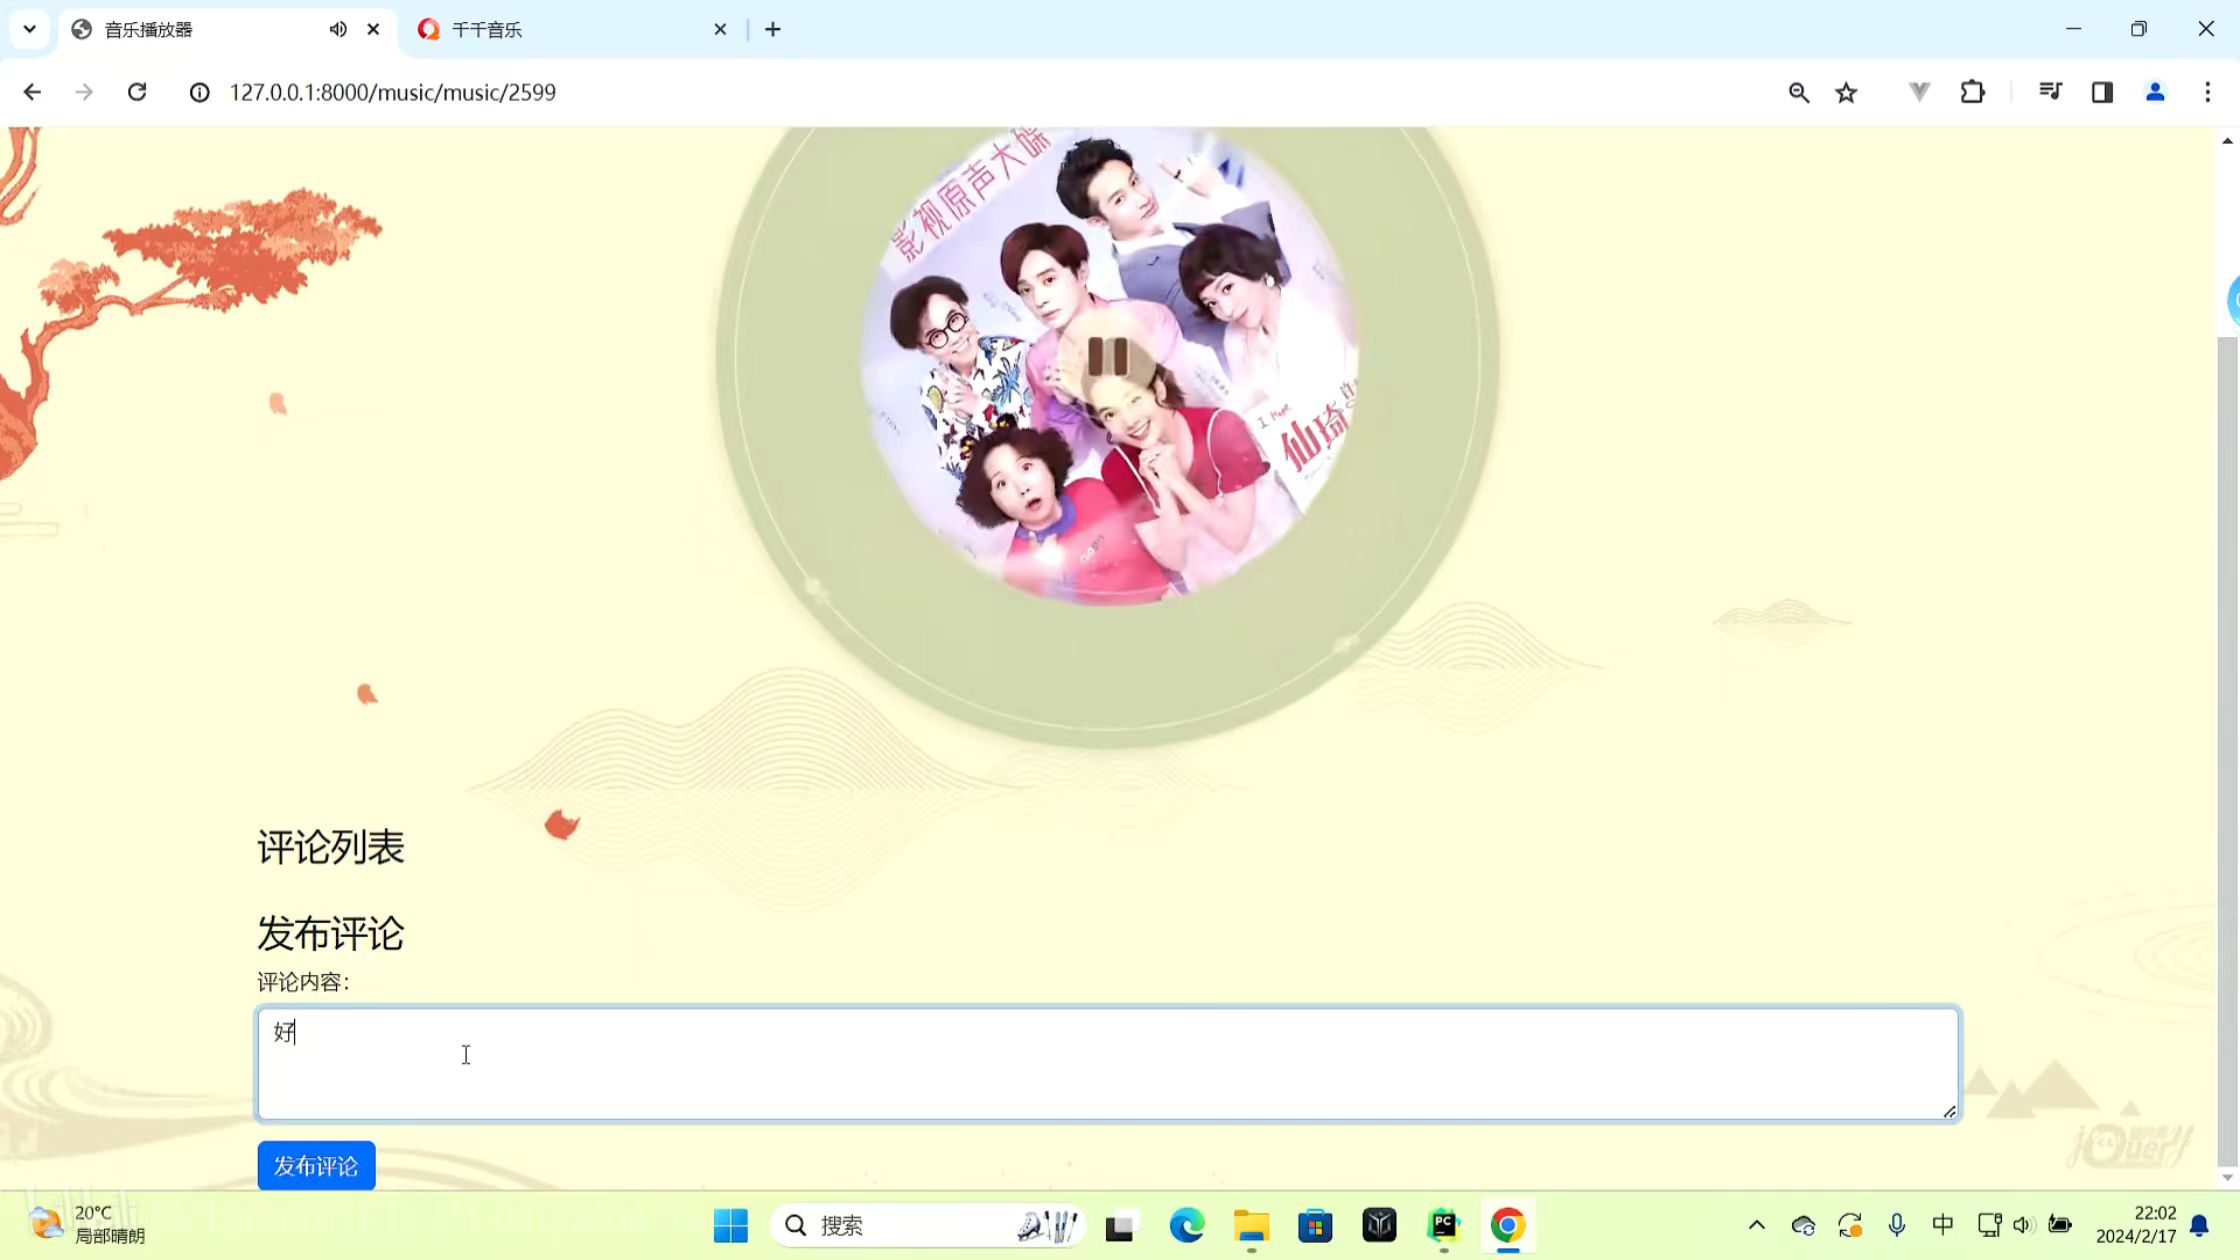Click the Chrome taskbar icon
The width and height of the screenshot is (2240, 1260).
click(x=1508, y=1225)
